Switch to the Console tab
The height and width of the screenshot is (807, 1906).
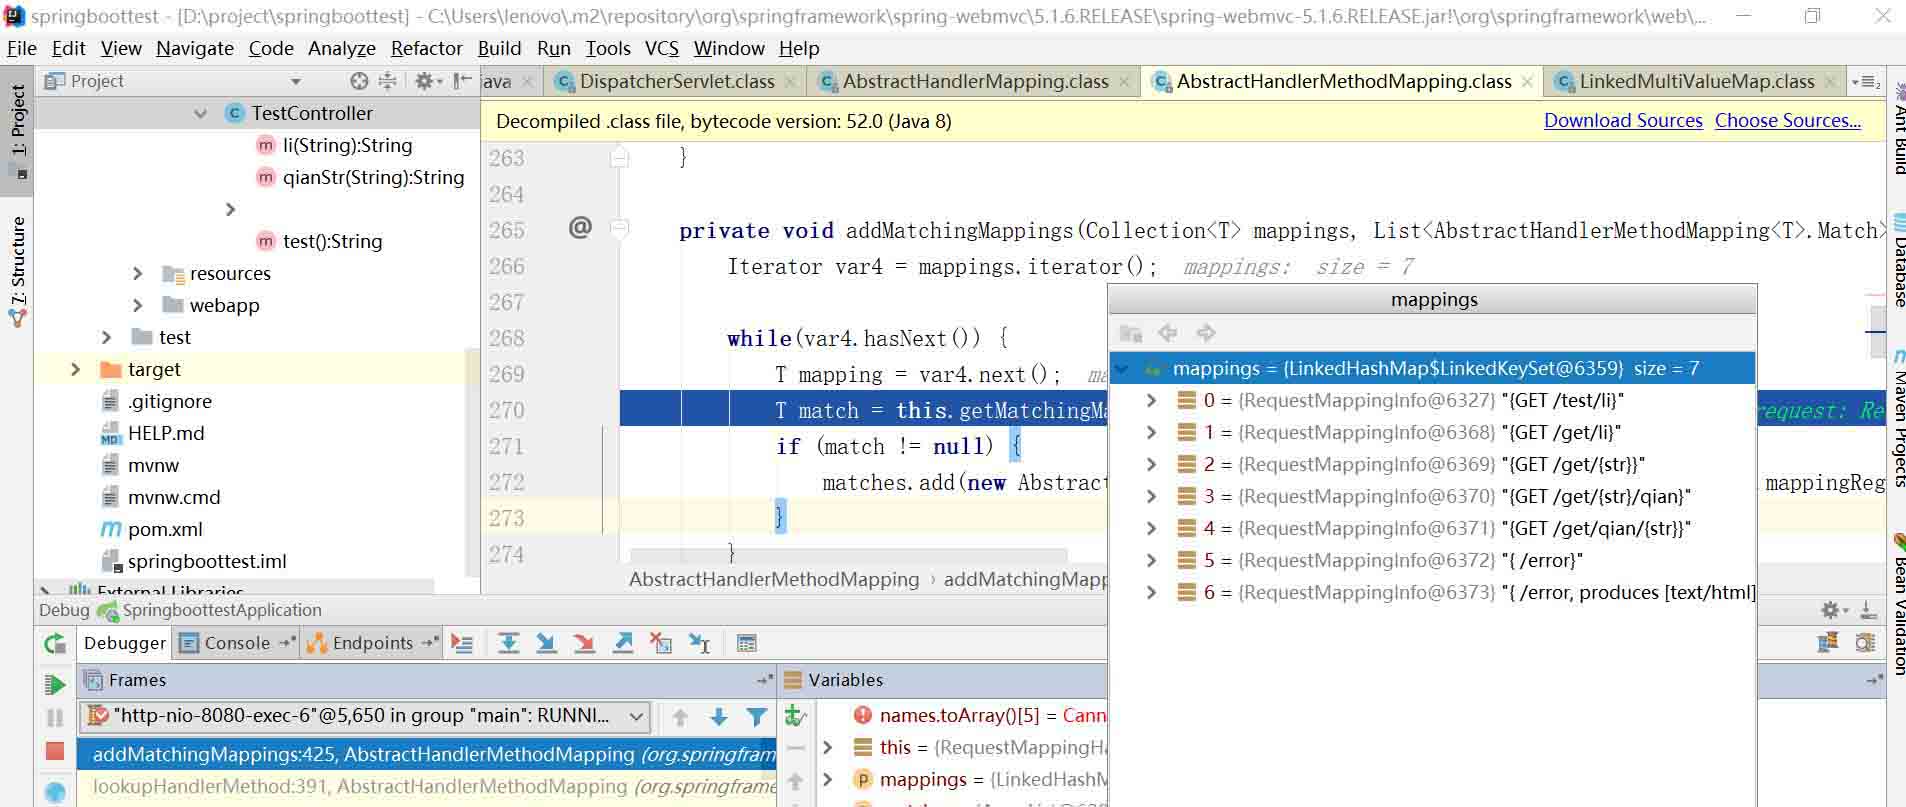pyautogui.click(x=237, y=643)
